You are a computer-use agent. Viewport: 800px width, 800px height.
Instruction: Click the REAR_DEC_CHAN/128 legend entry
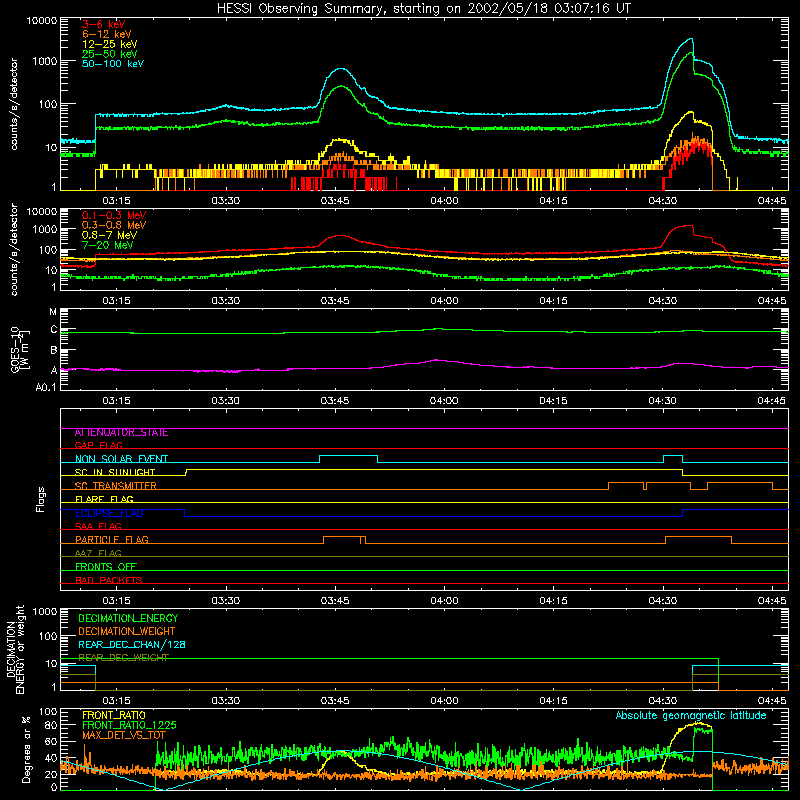pyautogui.click(x=132, y=645)
